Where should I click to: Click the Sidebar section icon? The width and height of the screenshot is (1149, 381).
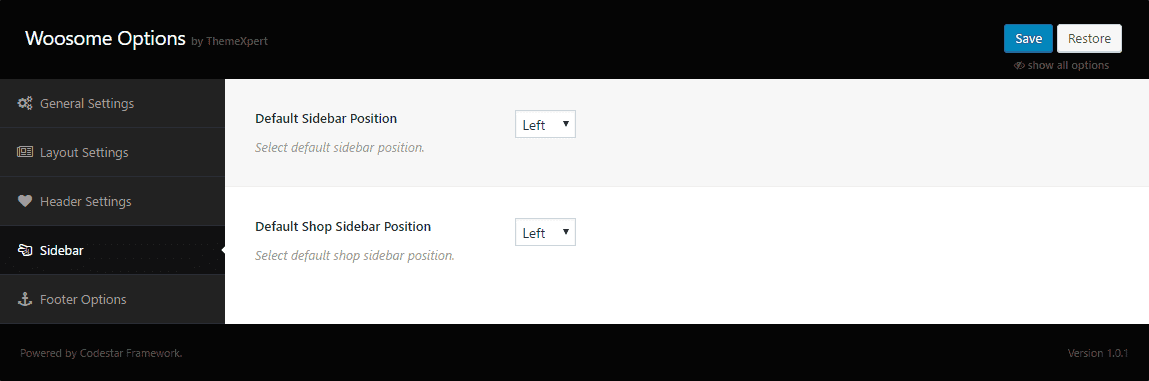(x=24, y=251)
